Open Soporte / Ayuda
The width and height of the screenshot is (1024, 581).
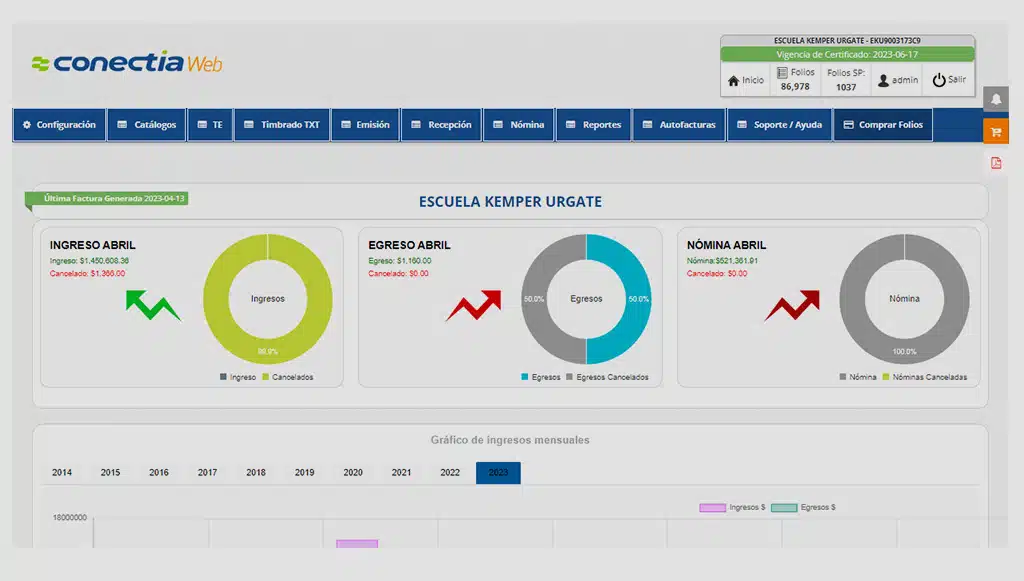pyautogui.click(x=777, y=125)
